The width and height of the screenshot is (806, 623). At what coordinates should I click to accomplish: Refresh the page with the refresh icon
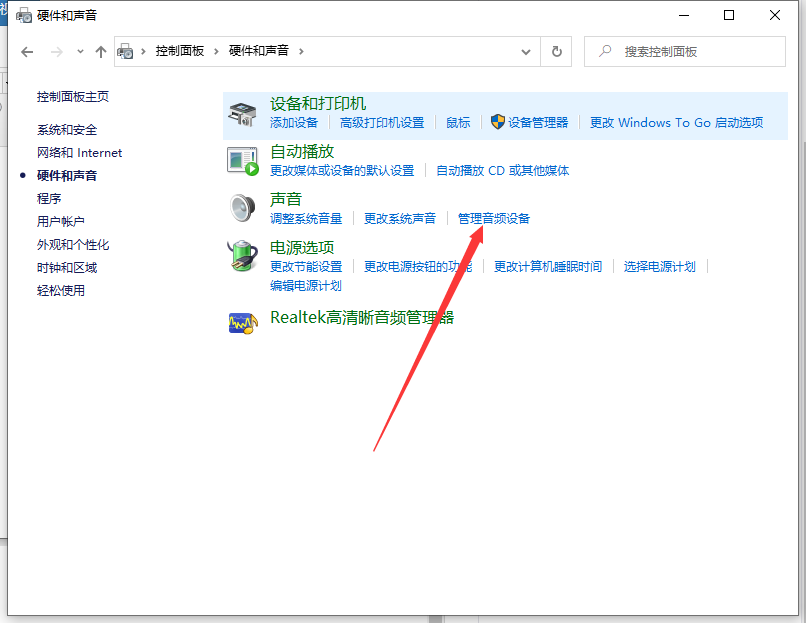(557, 51)
